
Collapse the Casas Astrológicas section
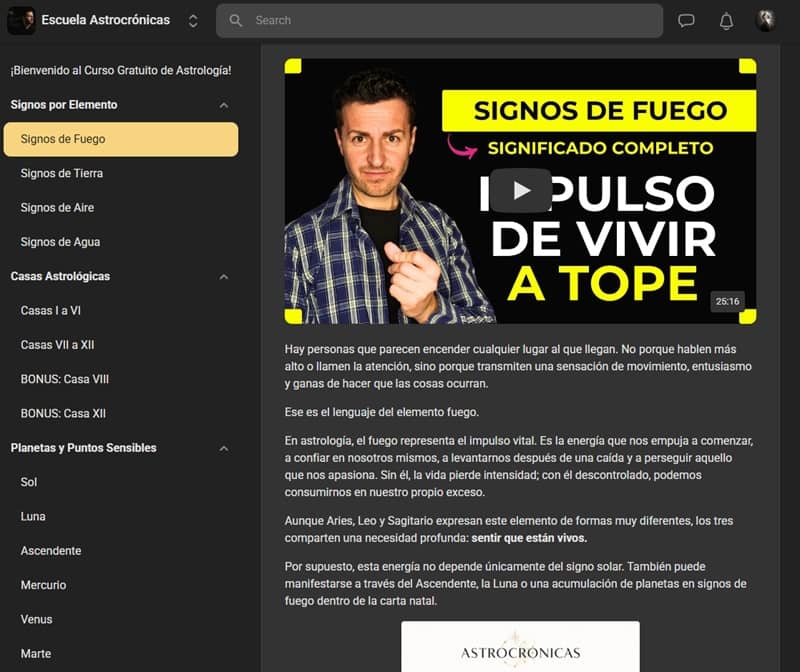coord(223,277)
